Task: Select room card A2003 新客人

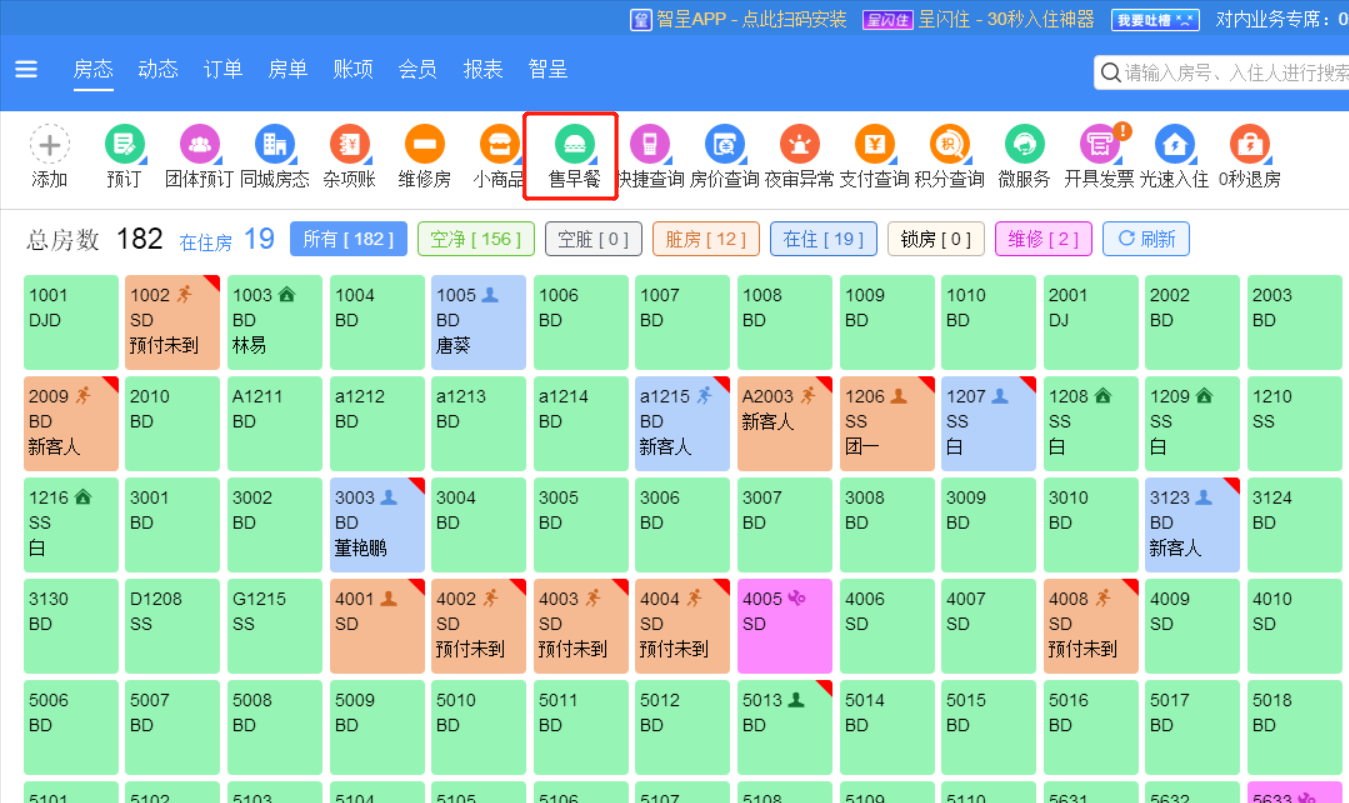Action: coord(784,424)
